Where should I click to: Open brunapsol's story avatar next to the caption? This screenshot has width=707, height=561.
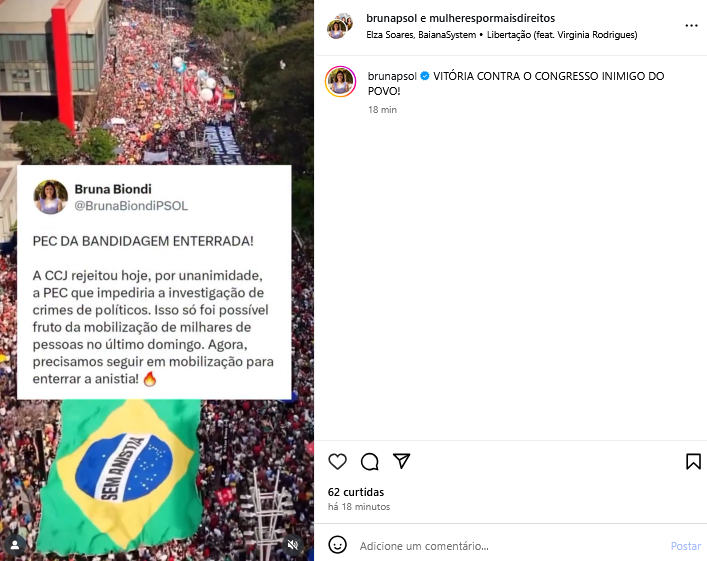click(x=340, y=82)
